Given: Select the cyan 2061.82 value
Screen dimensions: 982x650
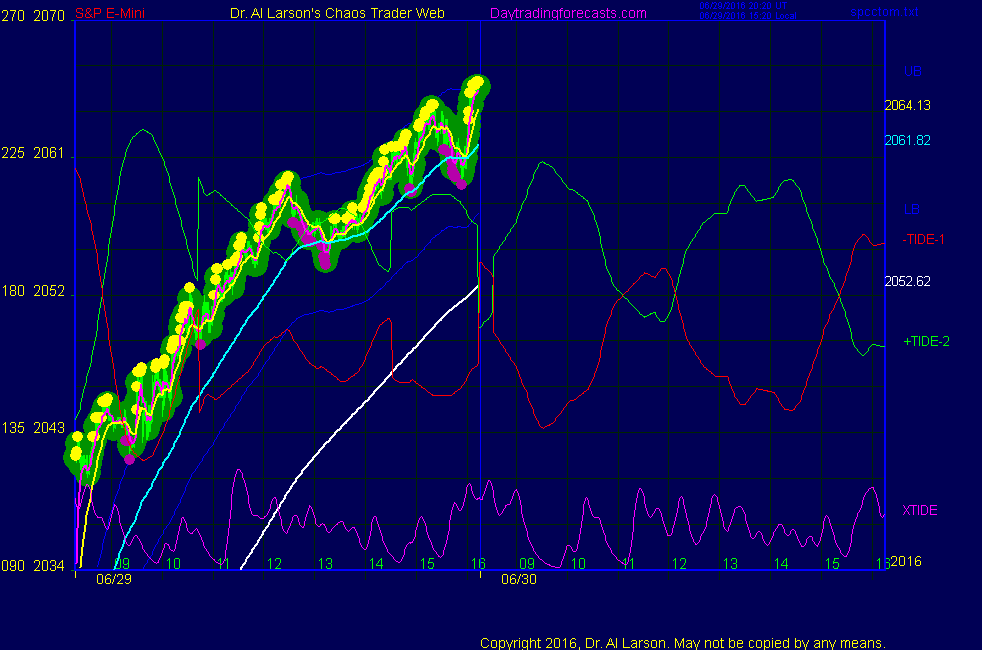Looking at the screenshot, I should pyautogui.click(x=907, y=140).
